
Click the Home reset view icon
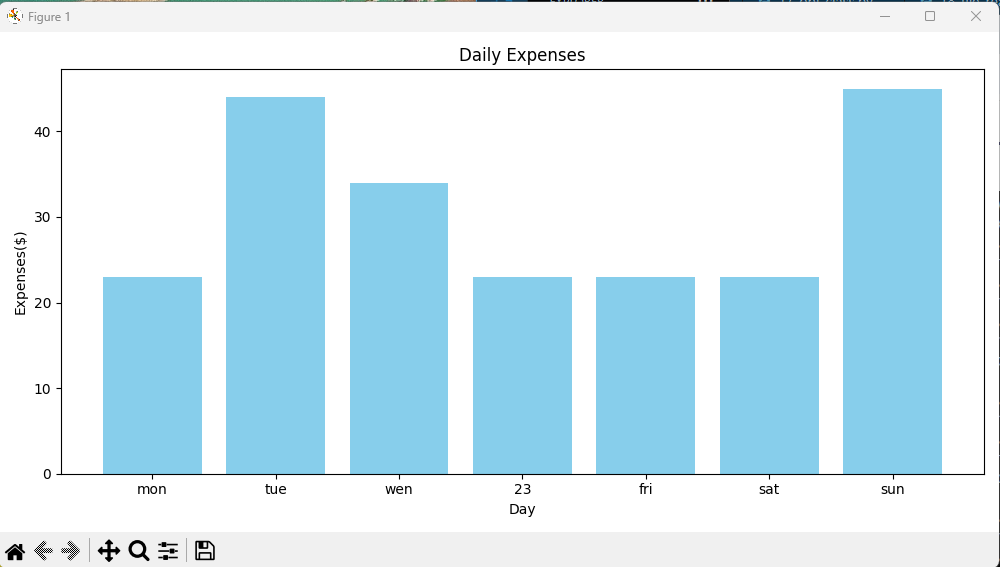coord(15,551)
